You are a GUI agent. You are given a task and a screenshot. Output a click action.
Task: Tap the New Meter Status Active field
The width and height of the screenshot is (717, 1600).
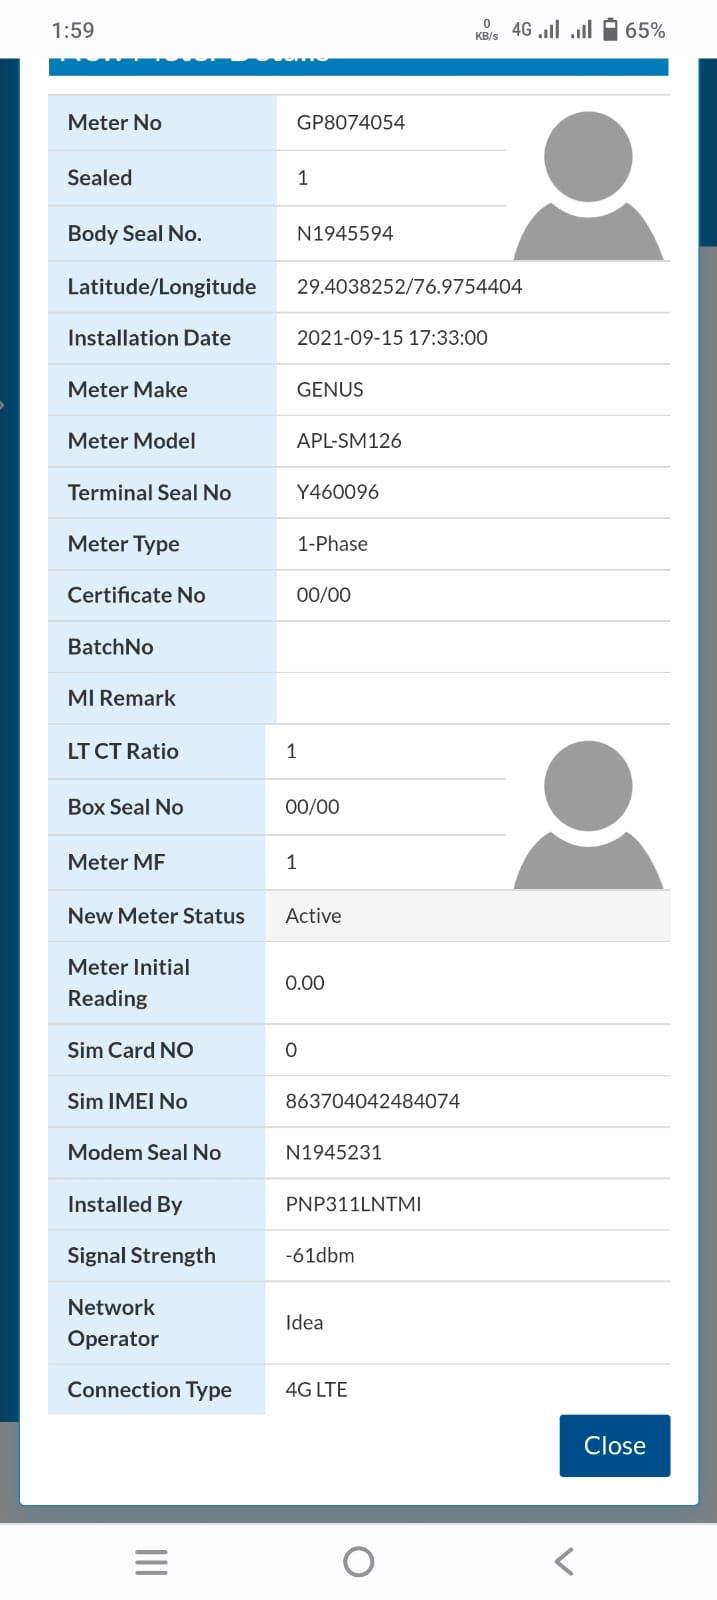coord(467,916)
